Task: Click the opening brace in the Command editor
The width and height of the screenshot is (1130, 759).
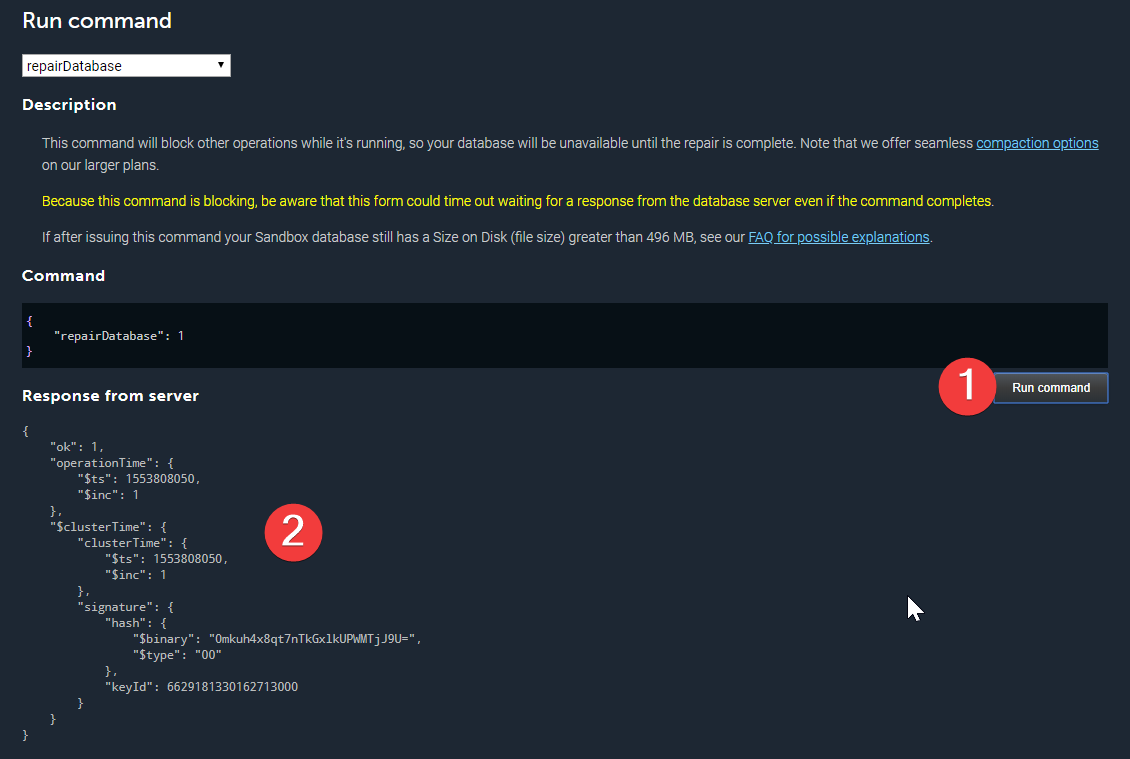Action: [x=30, y=320]
